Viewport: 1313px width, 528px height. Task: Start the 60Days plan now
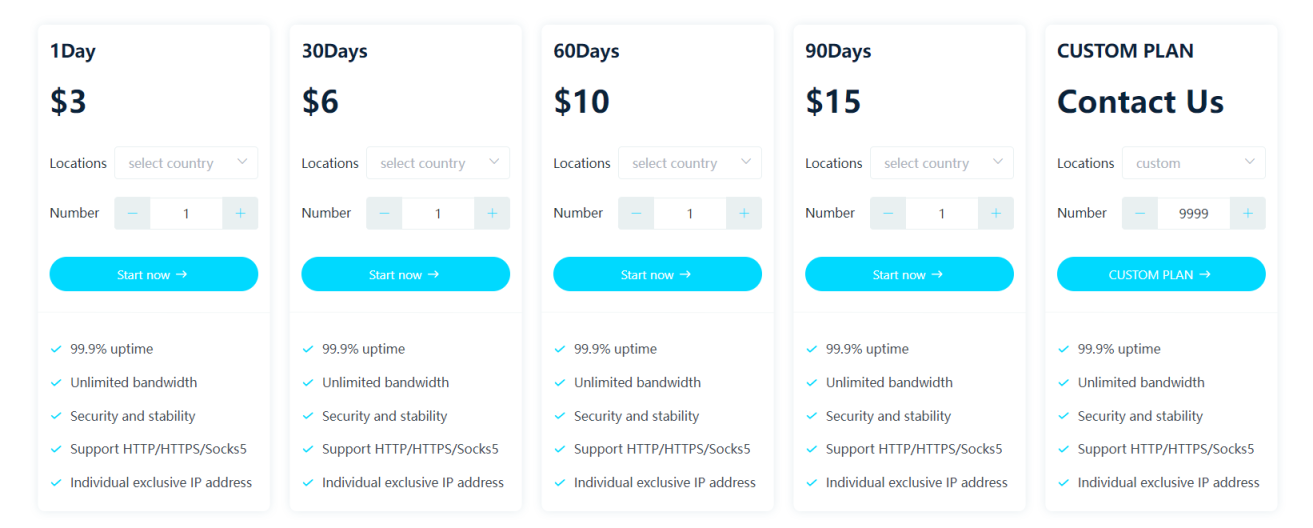pyautogui.click(x=658, y=274)
